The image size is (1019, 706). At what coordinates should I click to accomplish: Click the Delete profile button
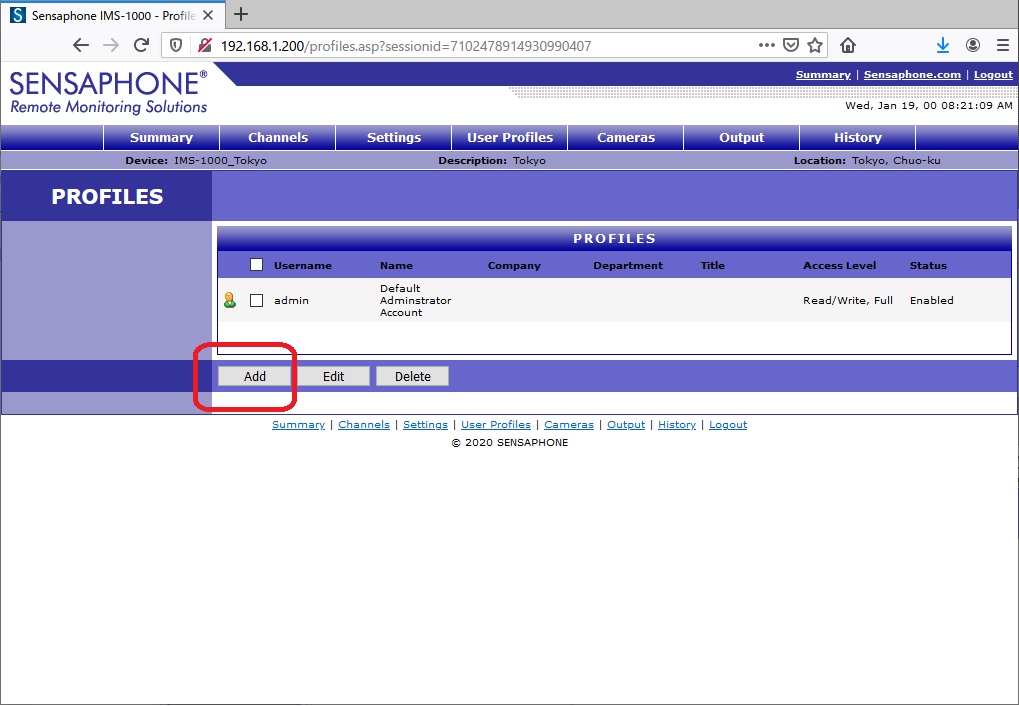tap(413, 376)
